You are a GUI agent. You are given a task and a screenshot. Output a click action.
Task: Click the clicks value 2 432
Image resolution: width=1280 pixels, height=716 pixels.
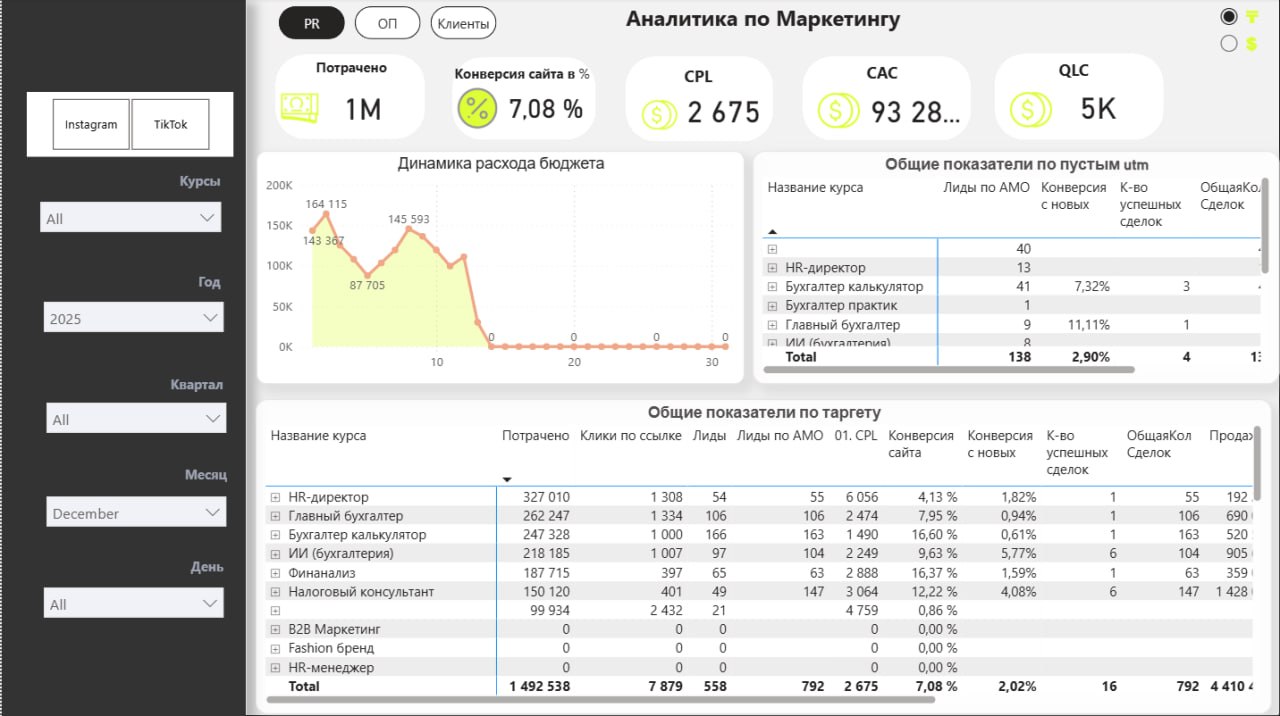(x=666, y=611)
